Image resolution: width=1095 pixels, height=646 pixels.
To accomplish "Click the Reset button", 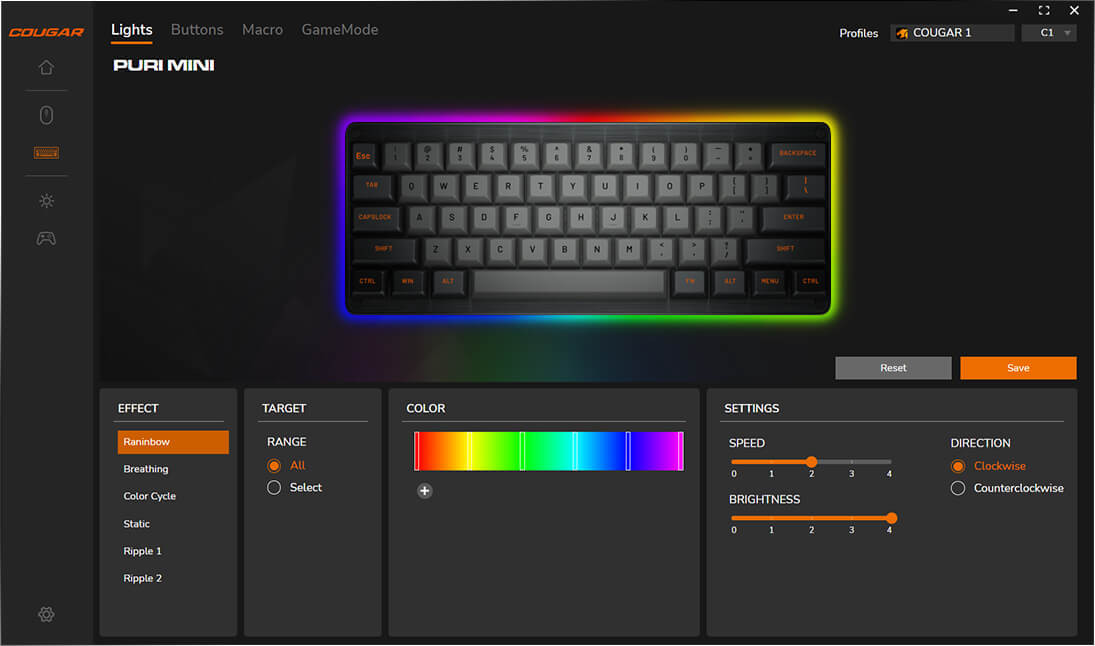I will (893, 368).
